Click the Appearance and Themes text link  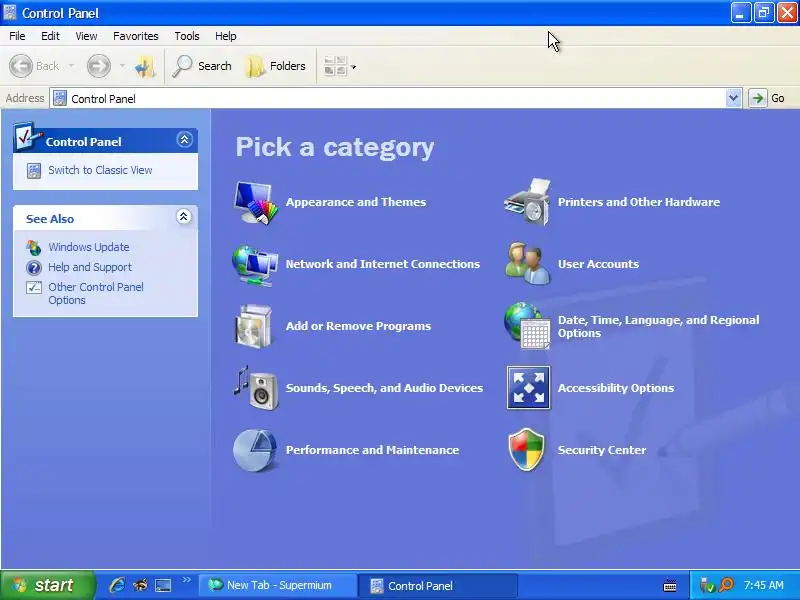[356, 202]
